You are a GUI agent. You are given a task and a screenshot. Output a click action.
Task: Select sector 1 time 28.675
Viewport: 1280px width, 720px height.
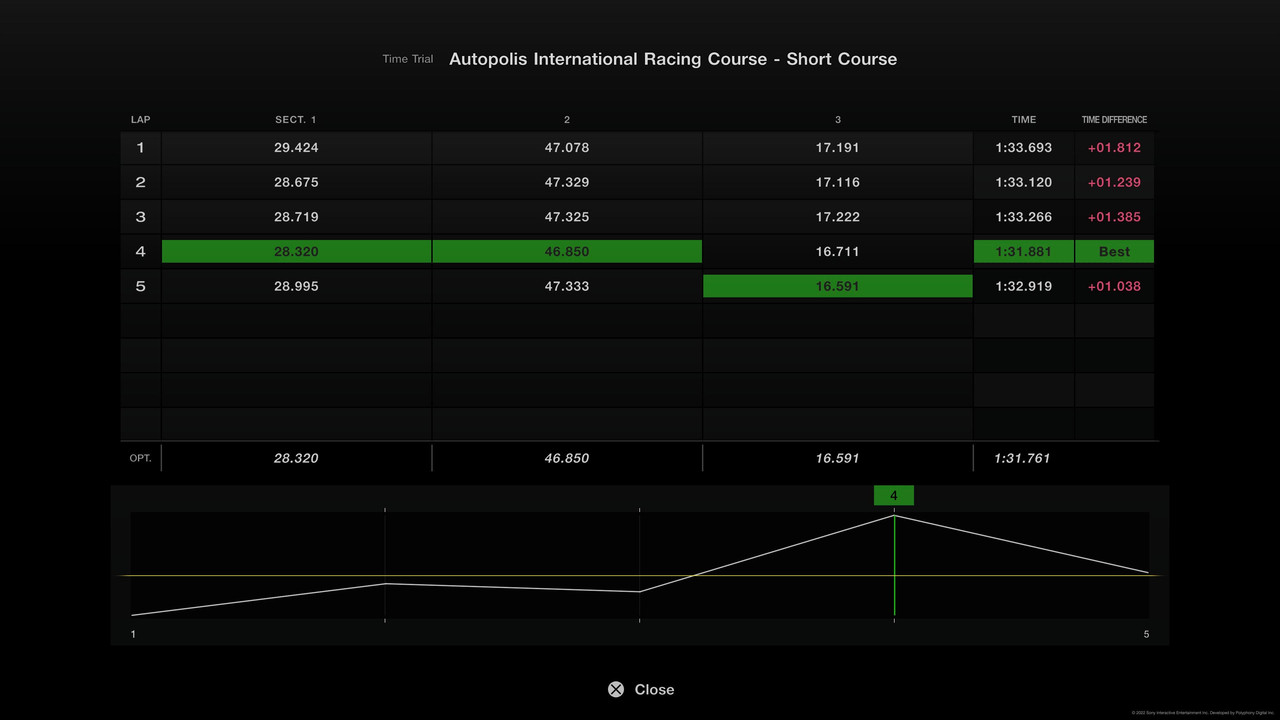[x=296, y=182]
